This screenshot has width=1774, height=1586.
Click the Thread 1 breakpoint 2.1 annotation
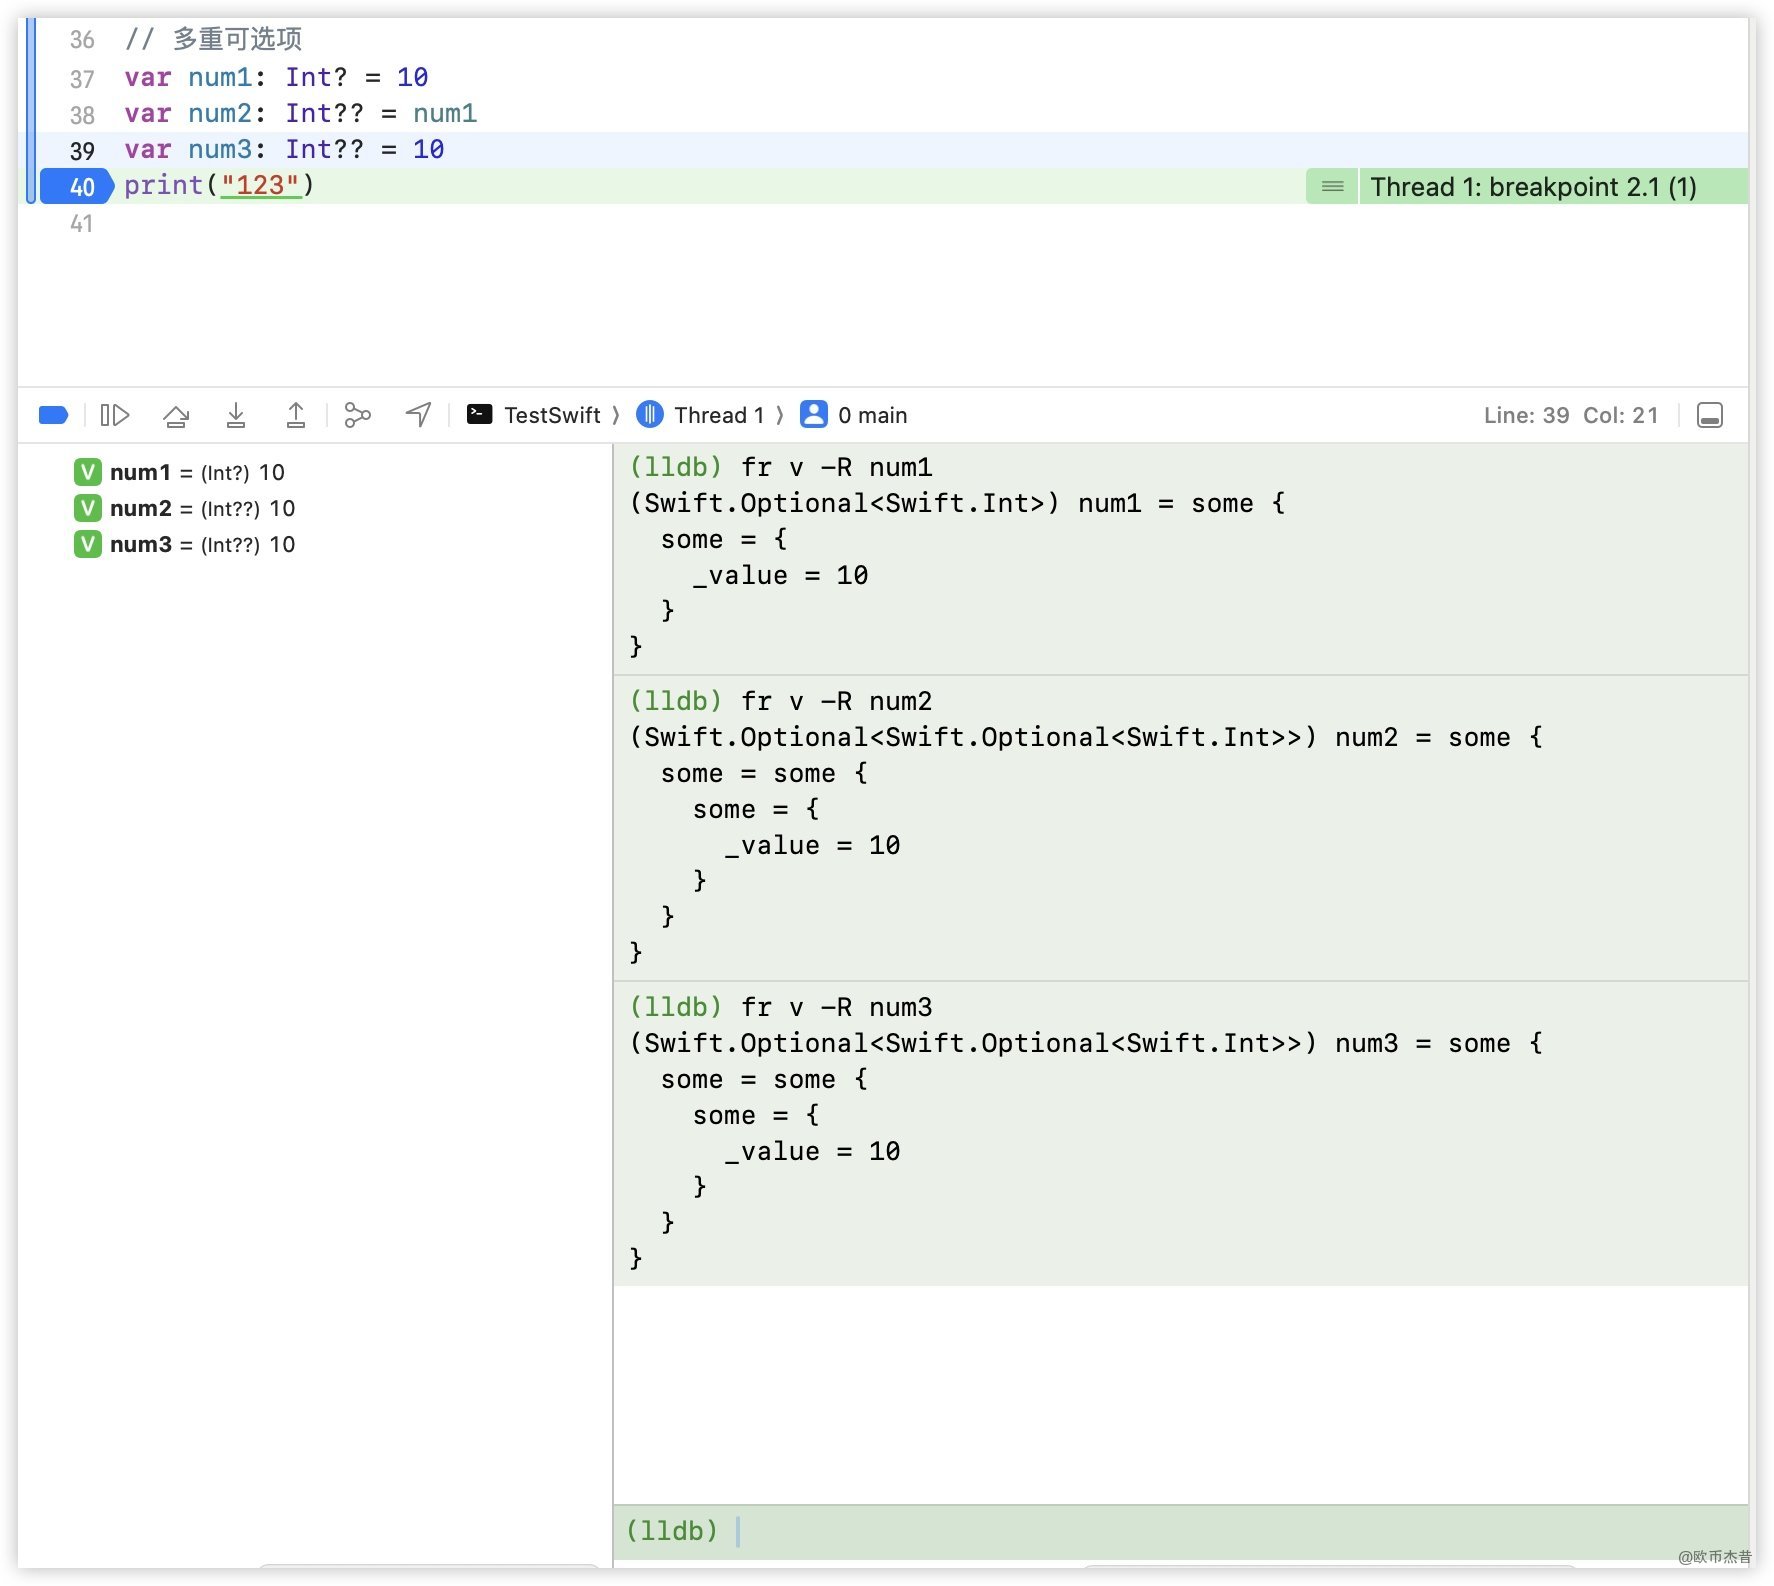tap(1532, 187)
